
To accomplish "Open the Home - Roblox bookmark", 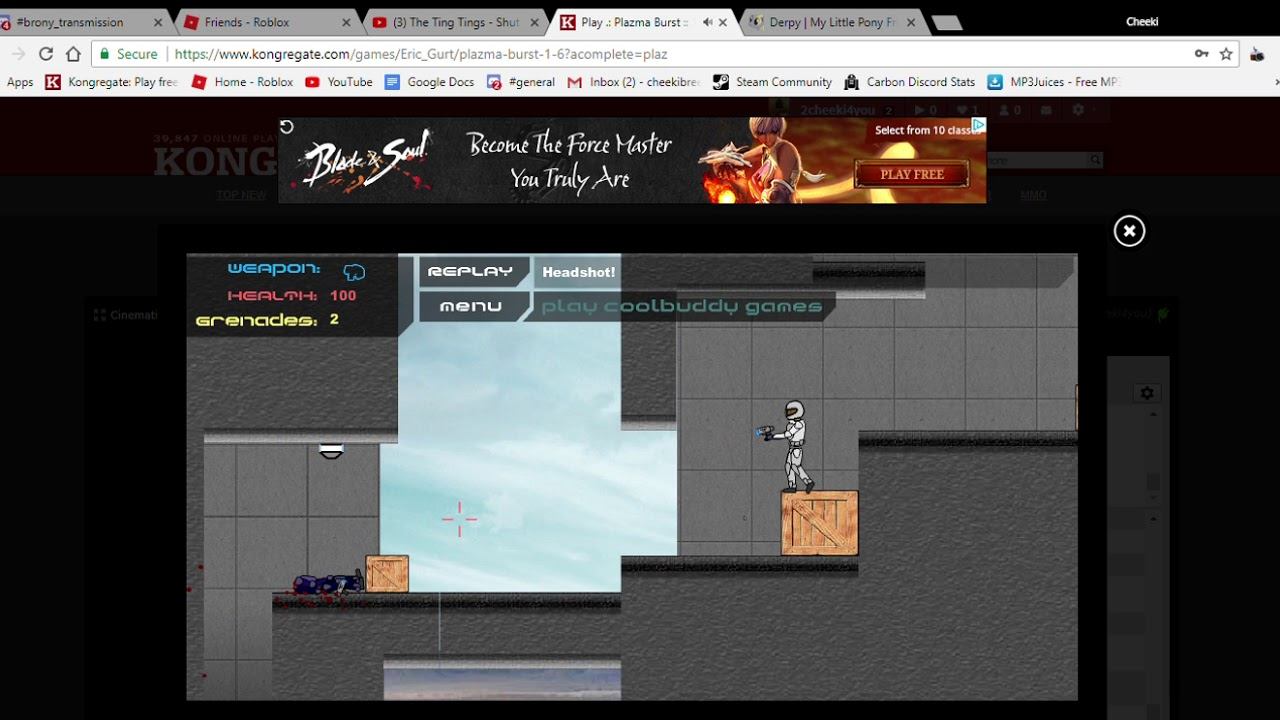I will 242,82.
